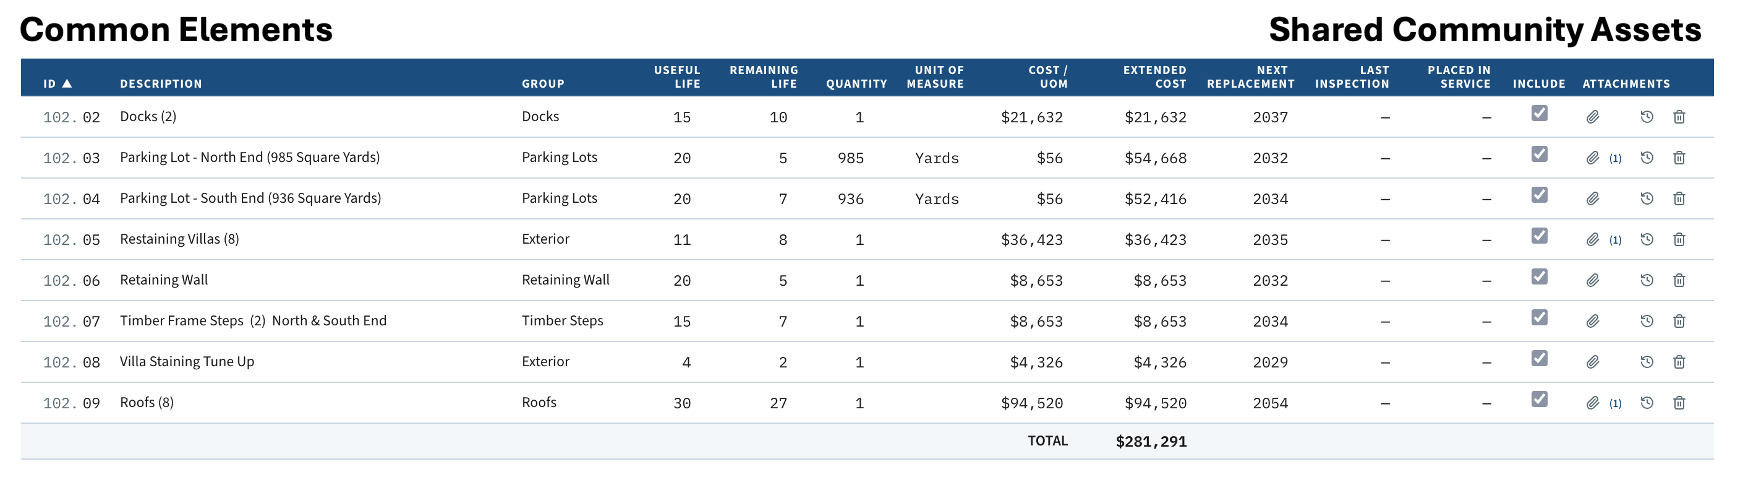The image size is (1740, 486).
Task: Open attachments paperclip for Docks (2) row
Action: (1592, 117)
